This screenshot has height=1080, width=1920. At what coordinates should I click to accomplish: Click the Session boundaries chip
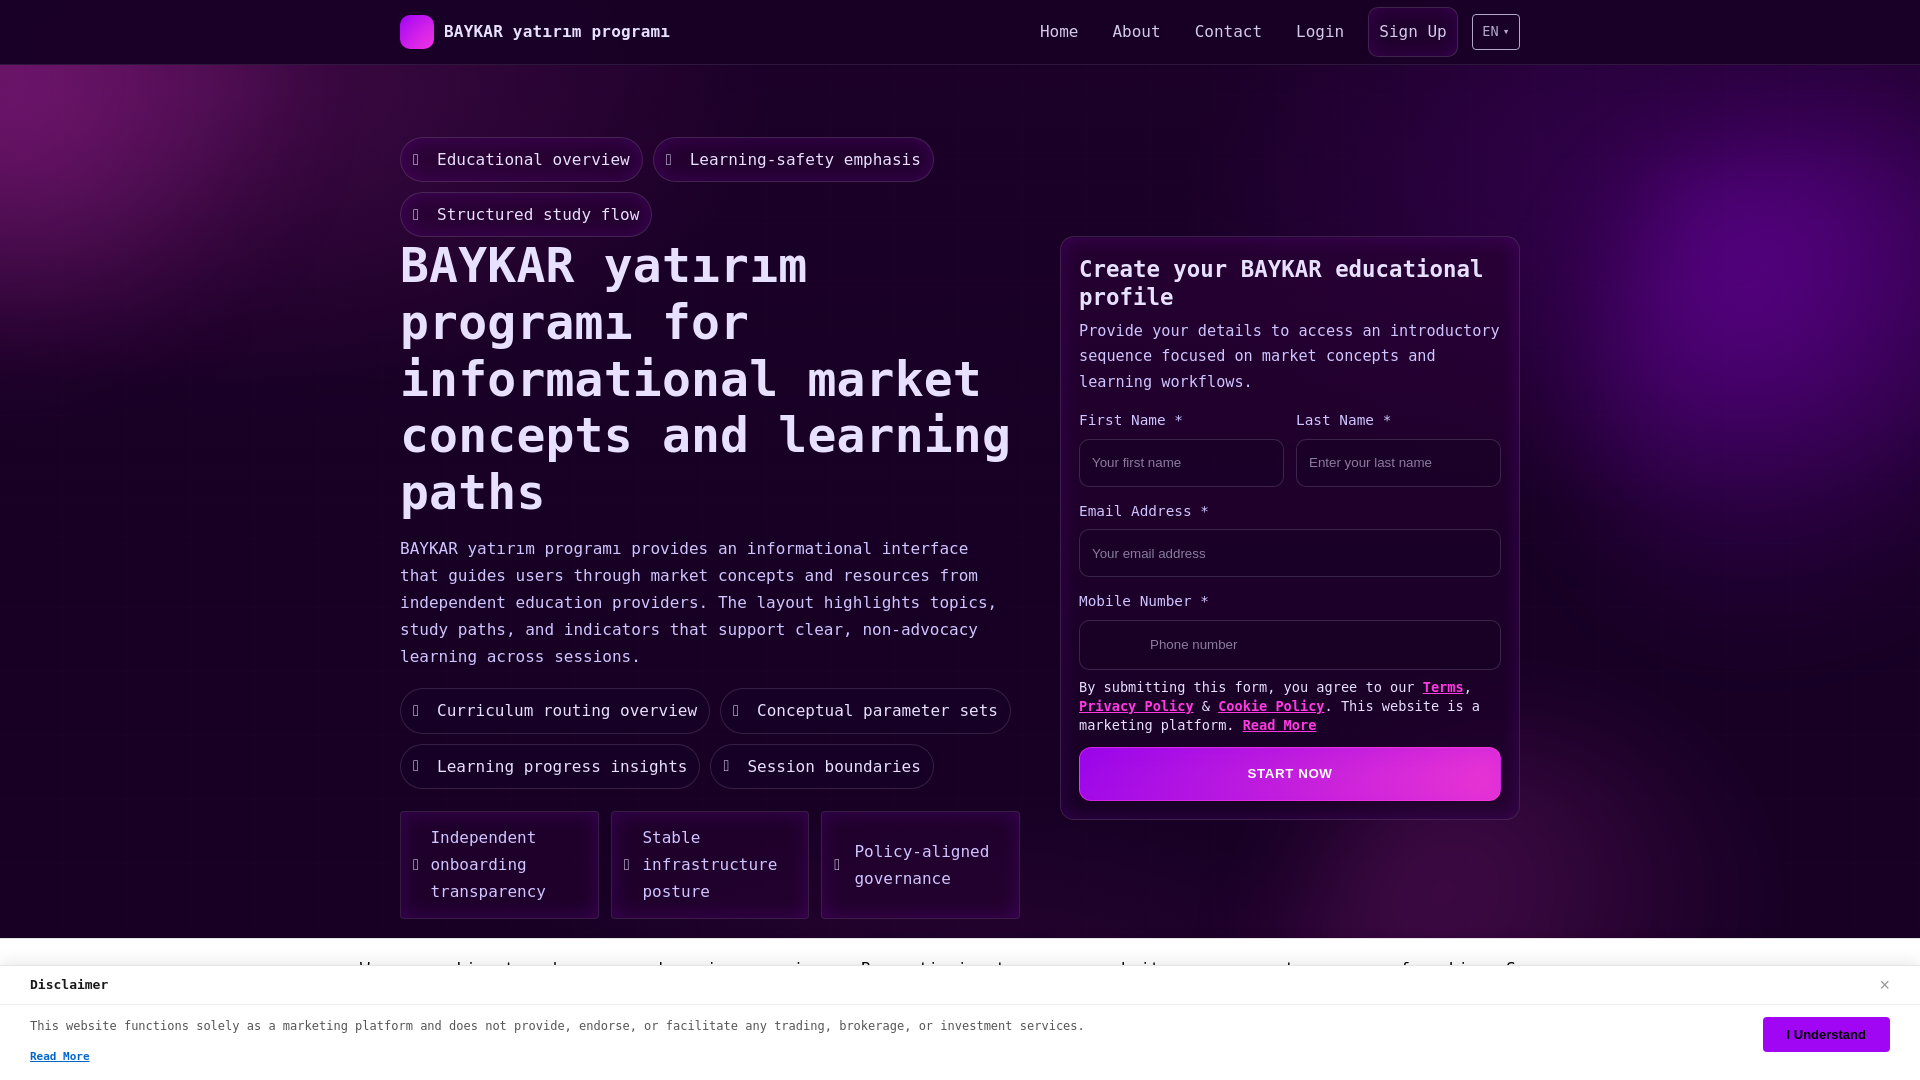(x=822, y=767)
